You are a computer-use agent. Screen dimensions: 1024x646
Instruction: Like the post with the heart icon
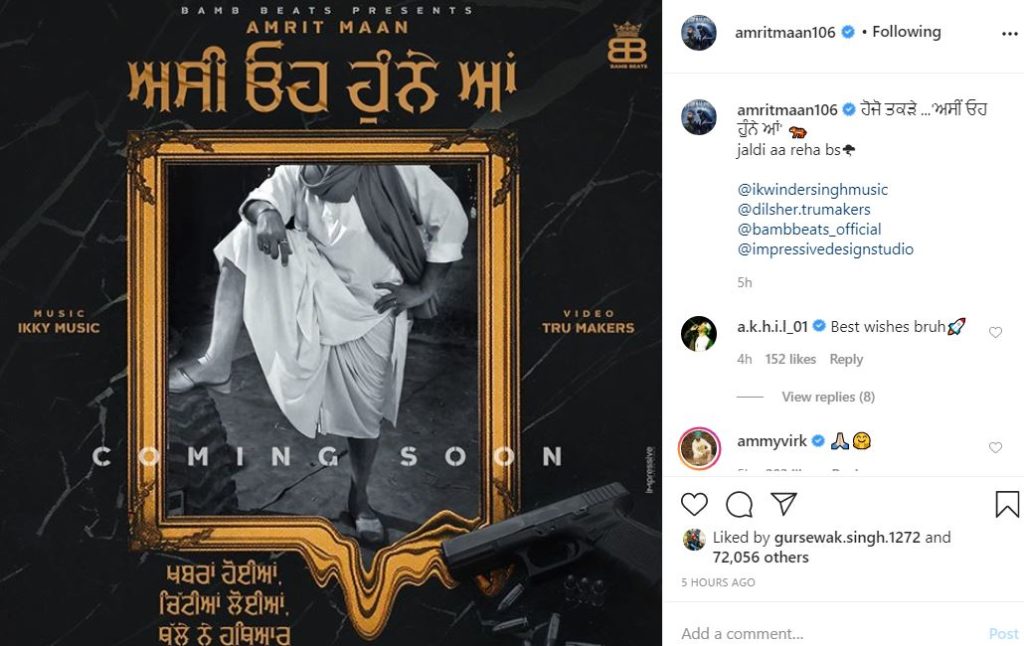click(694, 504)
